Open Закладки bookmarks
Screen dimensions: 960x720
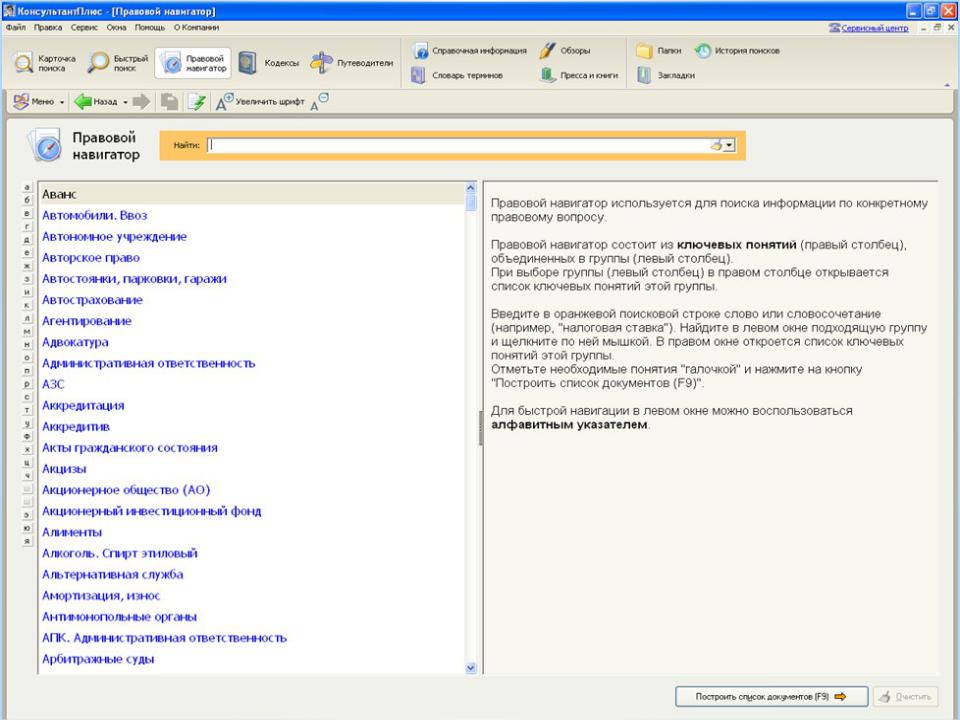tap(666, 75)
